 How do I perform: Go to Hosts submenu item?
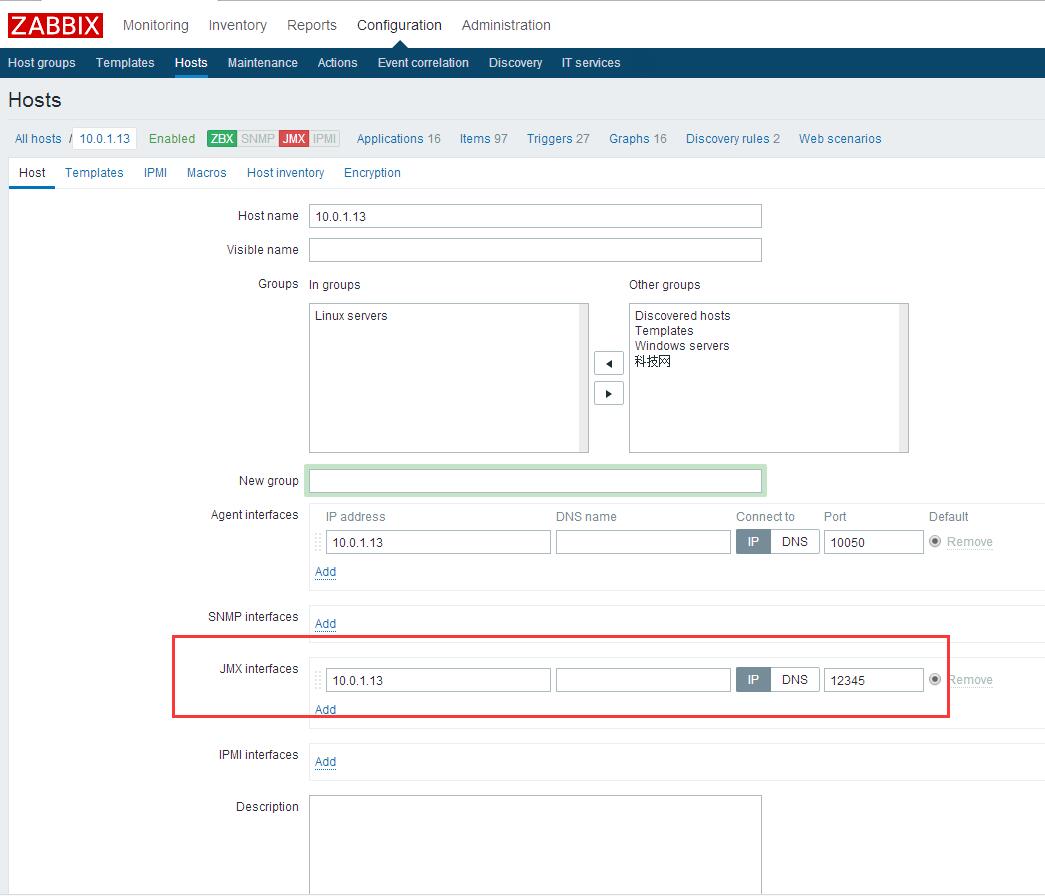click(191, 63)
